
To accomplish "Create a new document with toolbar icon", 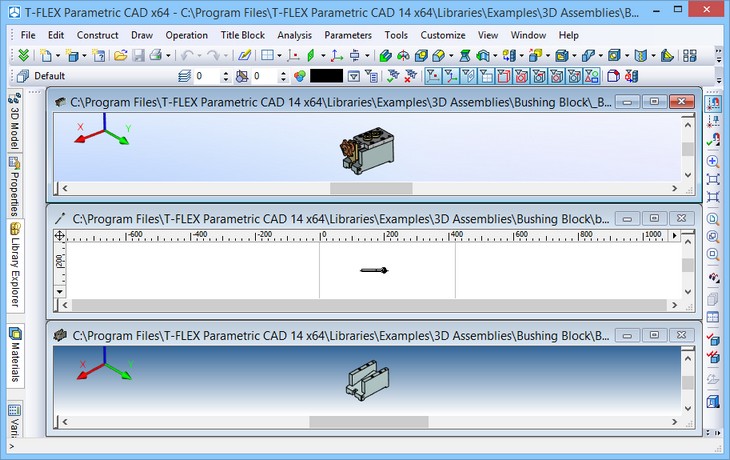I will (46, 56).
